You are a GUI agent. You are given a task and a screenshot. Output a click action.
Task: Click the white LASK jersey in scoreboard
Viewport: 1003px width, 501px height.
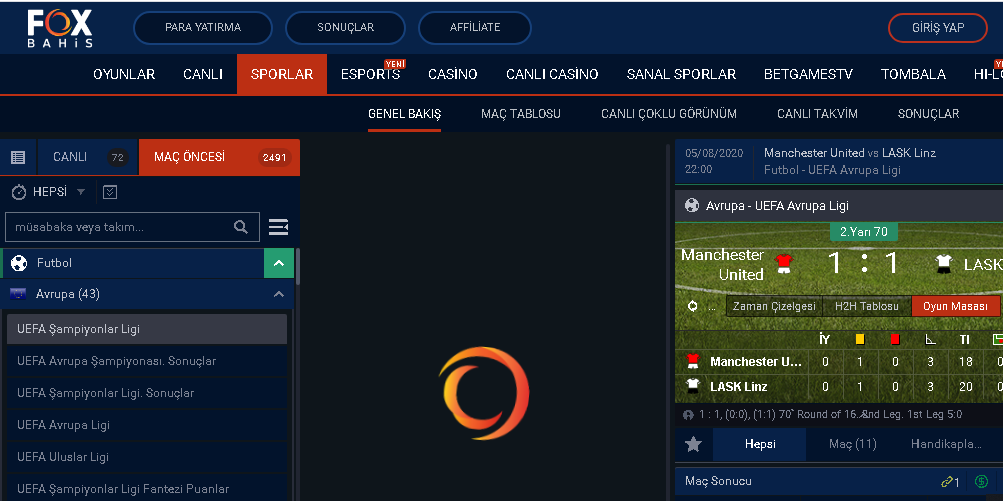[943, 264]
